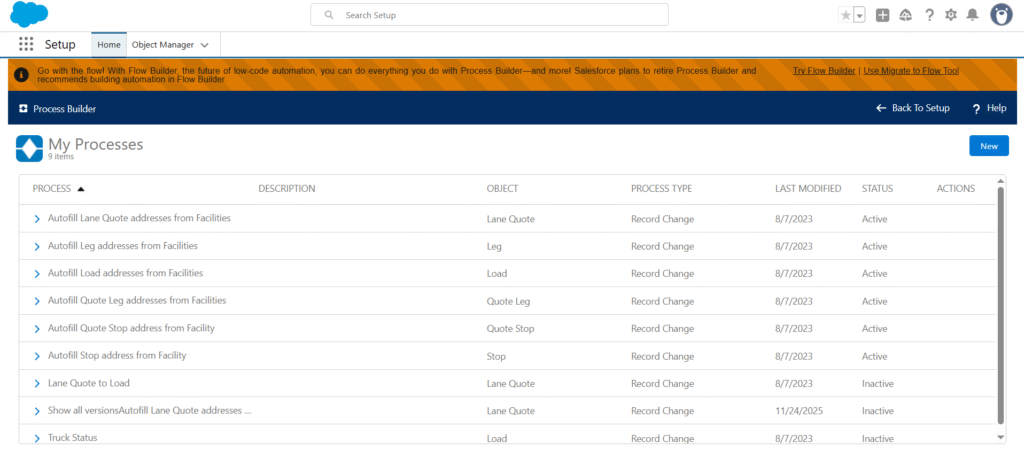The image size is (1024, 466).
Task: Open the Favorites star icon
Action: point(846,15)
